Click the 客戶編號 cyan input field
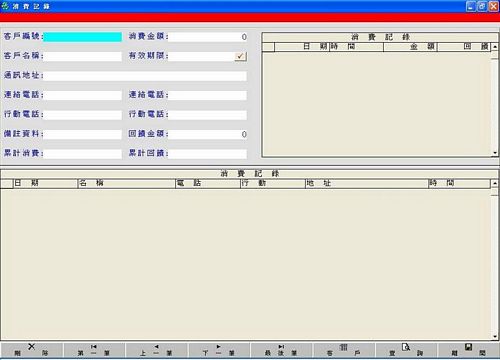 point(83,37)
